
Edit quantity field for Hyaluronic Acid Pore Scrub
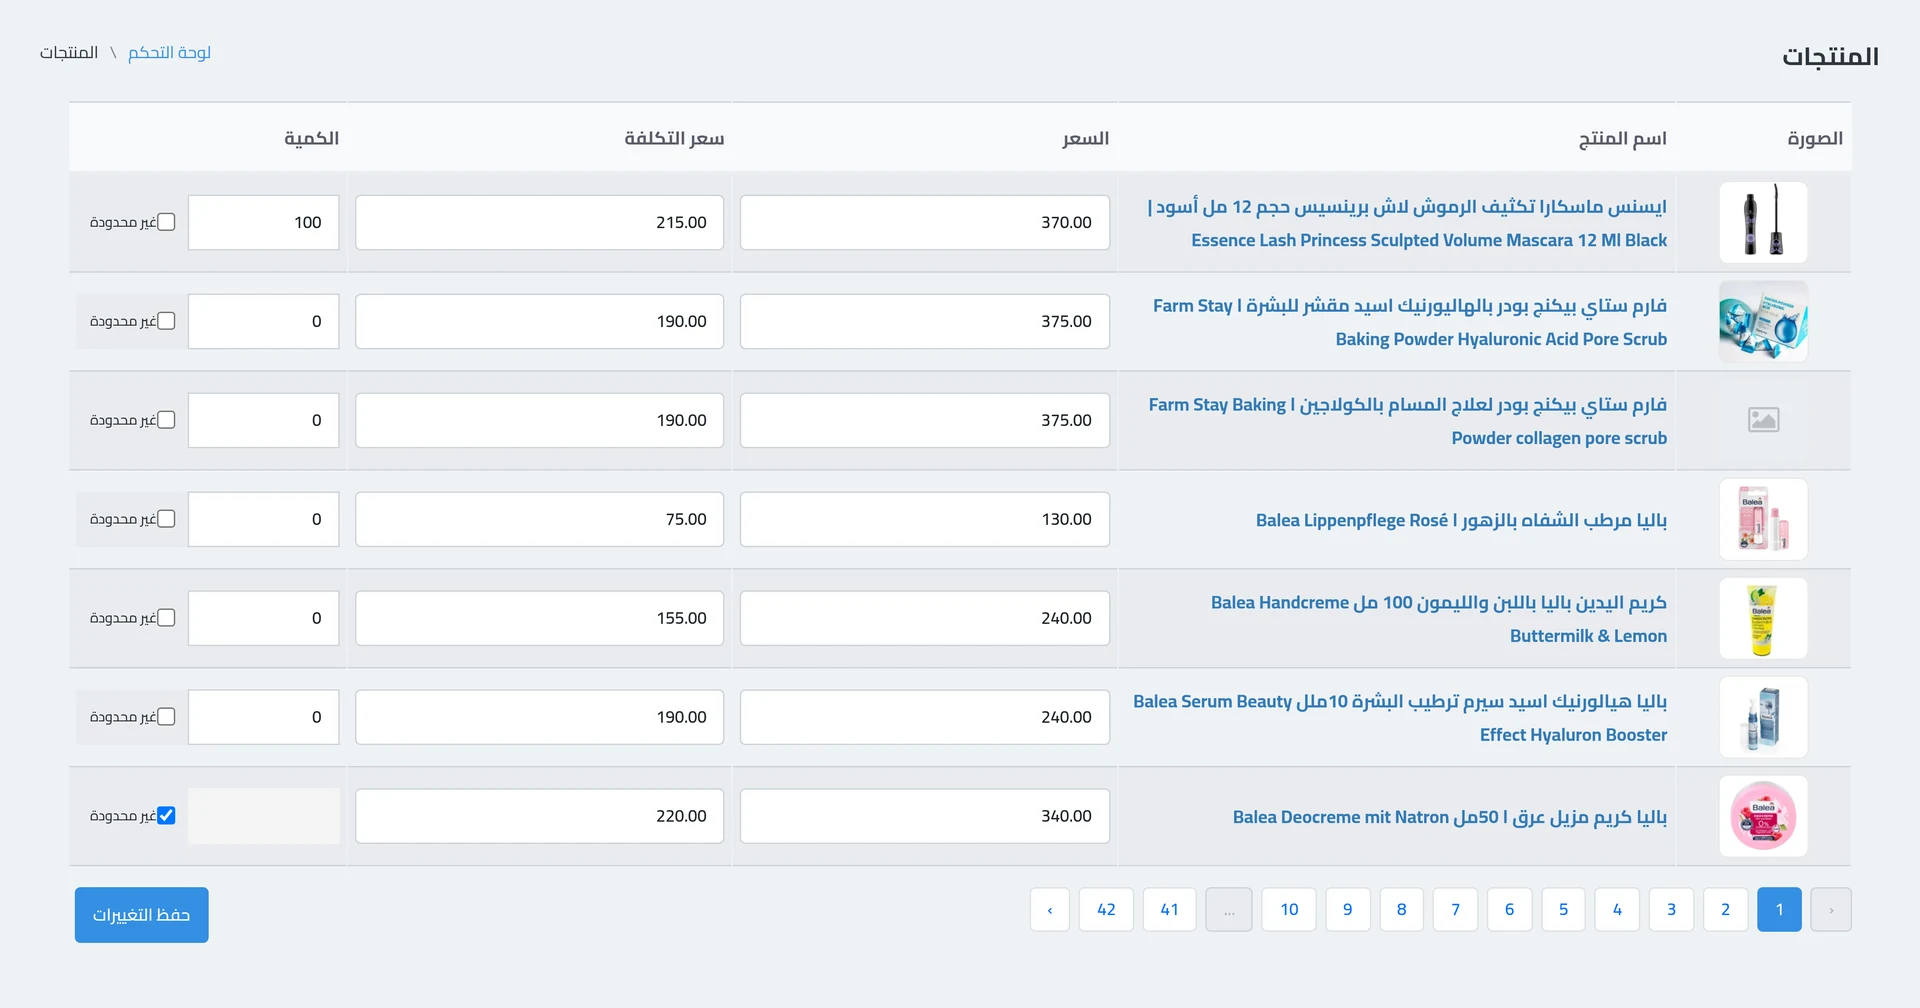click(x=264, y=321)
